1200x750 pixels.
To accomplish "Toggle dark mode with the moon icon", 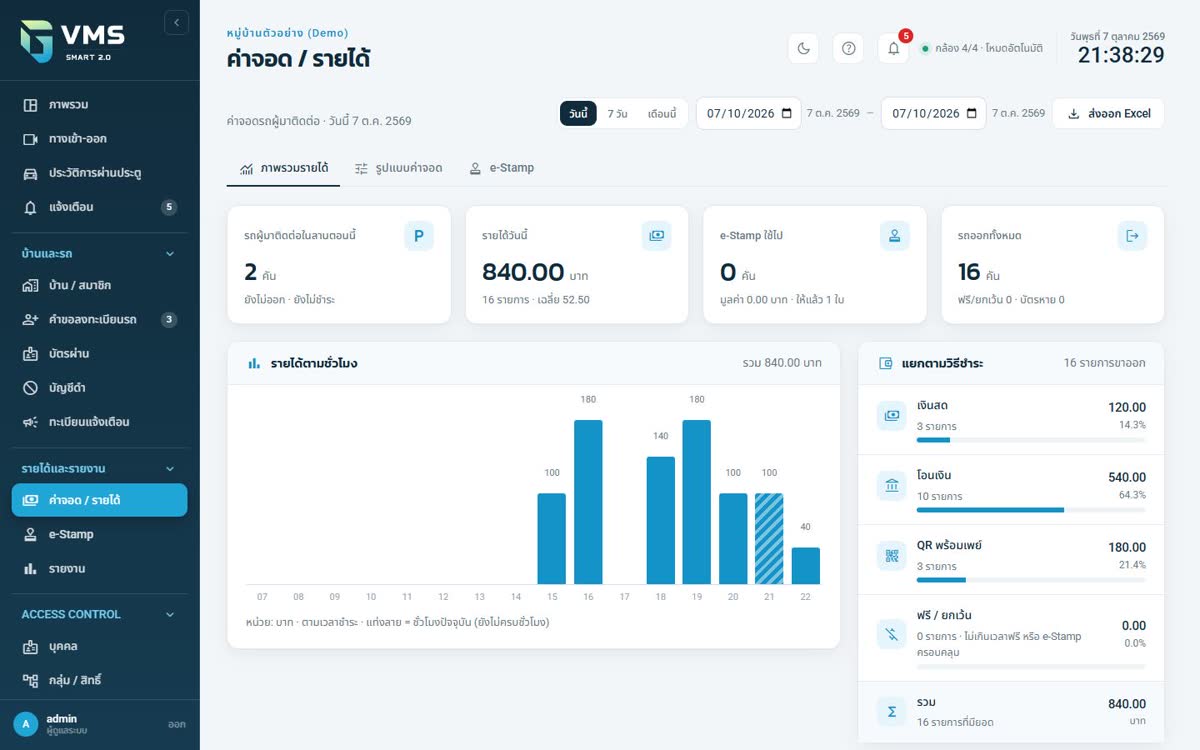I will [x=804, y=48].
